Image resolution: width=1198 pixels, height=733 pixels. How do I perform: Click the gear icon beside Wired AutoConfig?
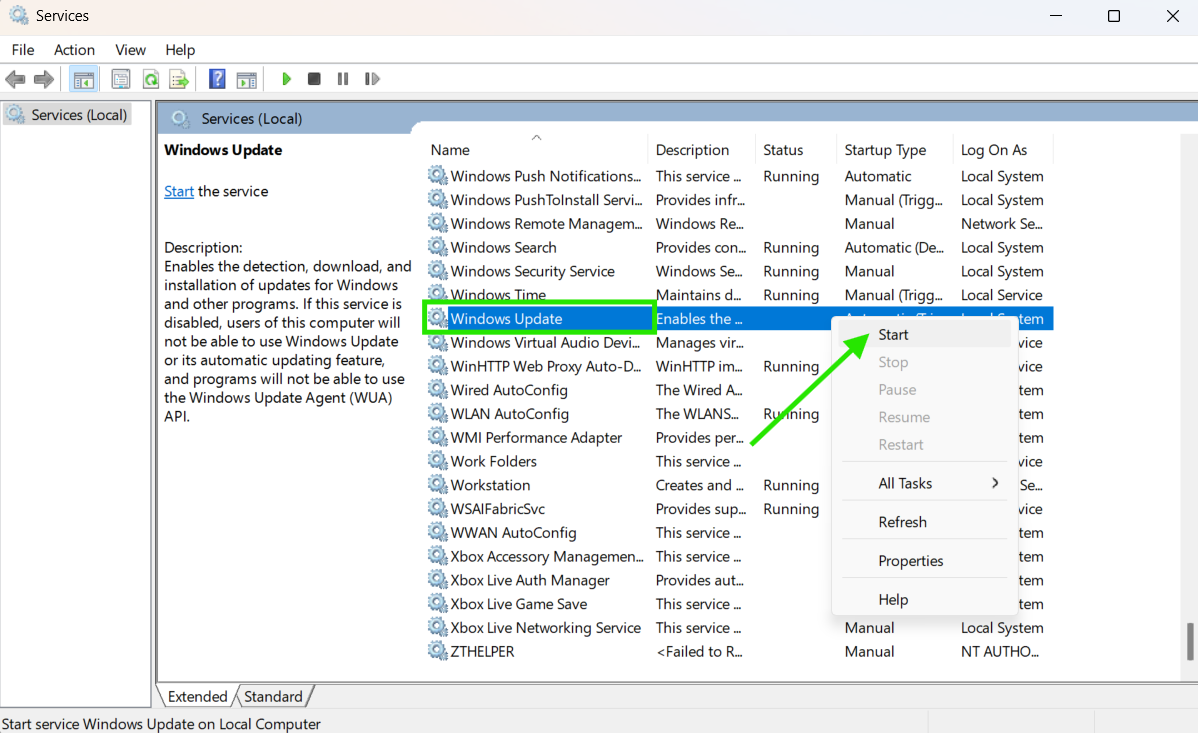point(437,390)
